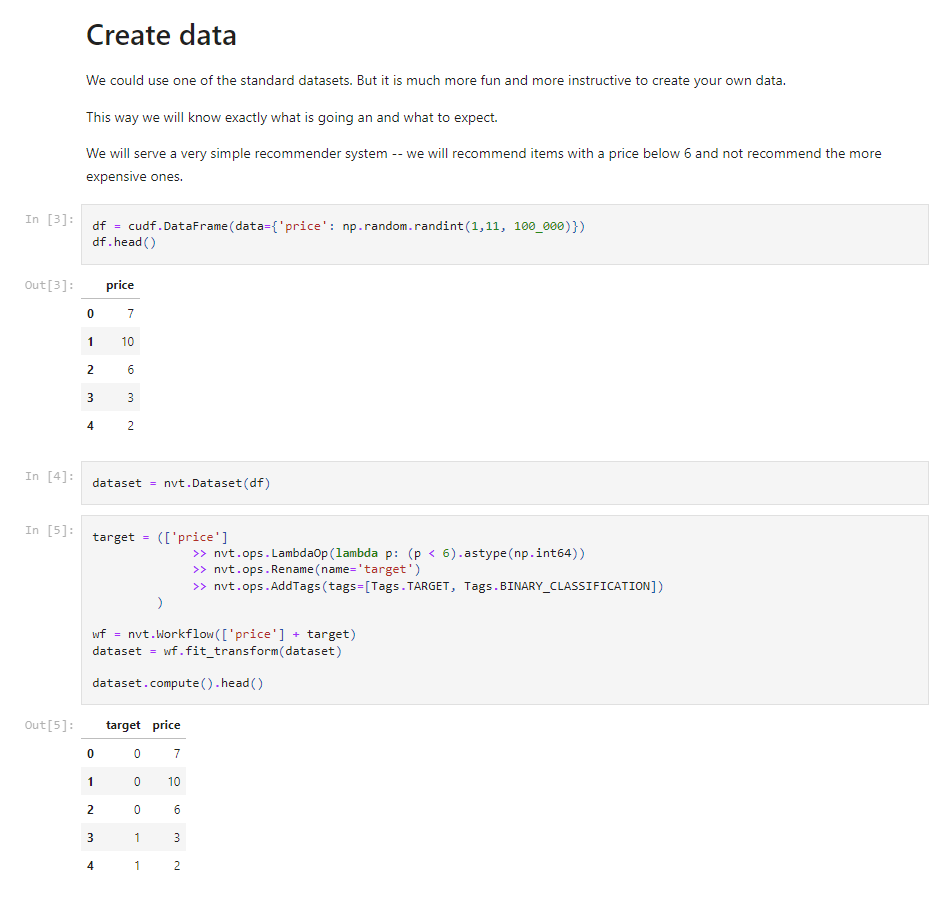Click price value 10 in Out[5] table

174,782
